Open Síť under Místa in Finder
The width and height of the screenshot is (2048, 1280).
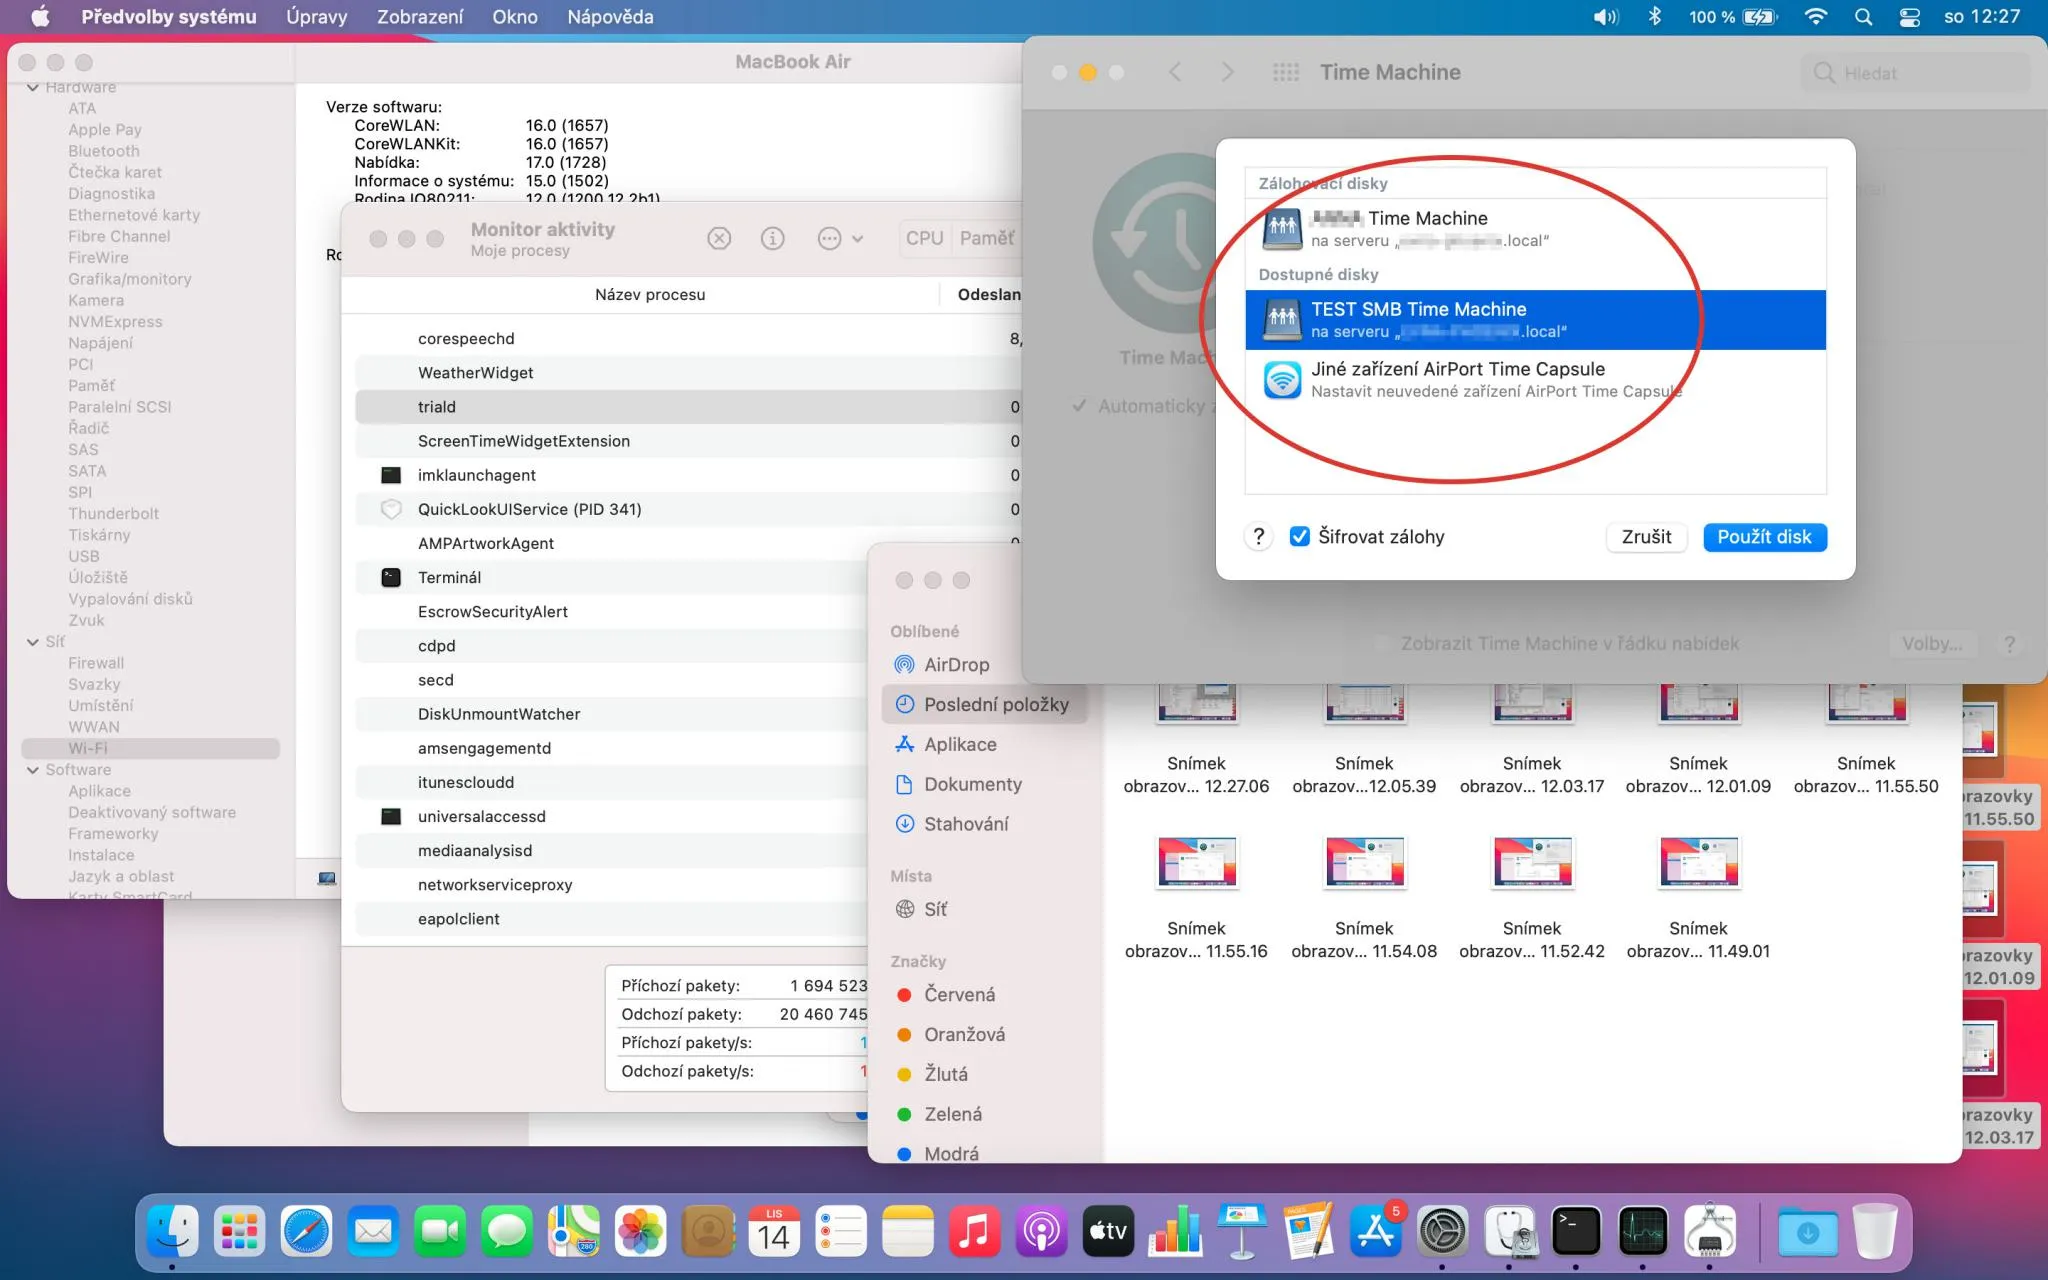point(934,909)
